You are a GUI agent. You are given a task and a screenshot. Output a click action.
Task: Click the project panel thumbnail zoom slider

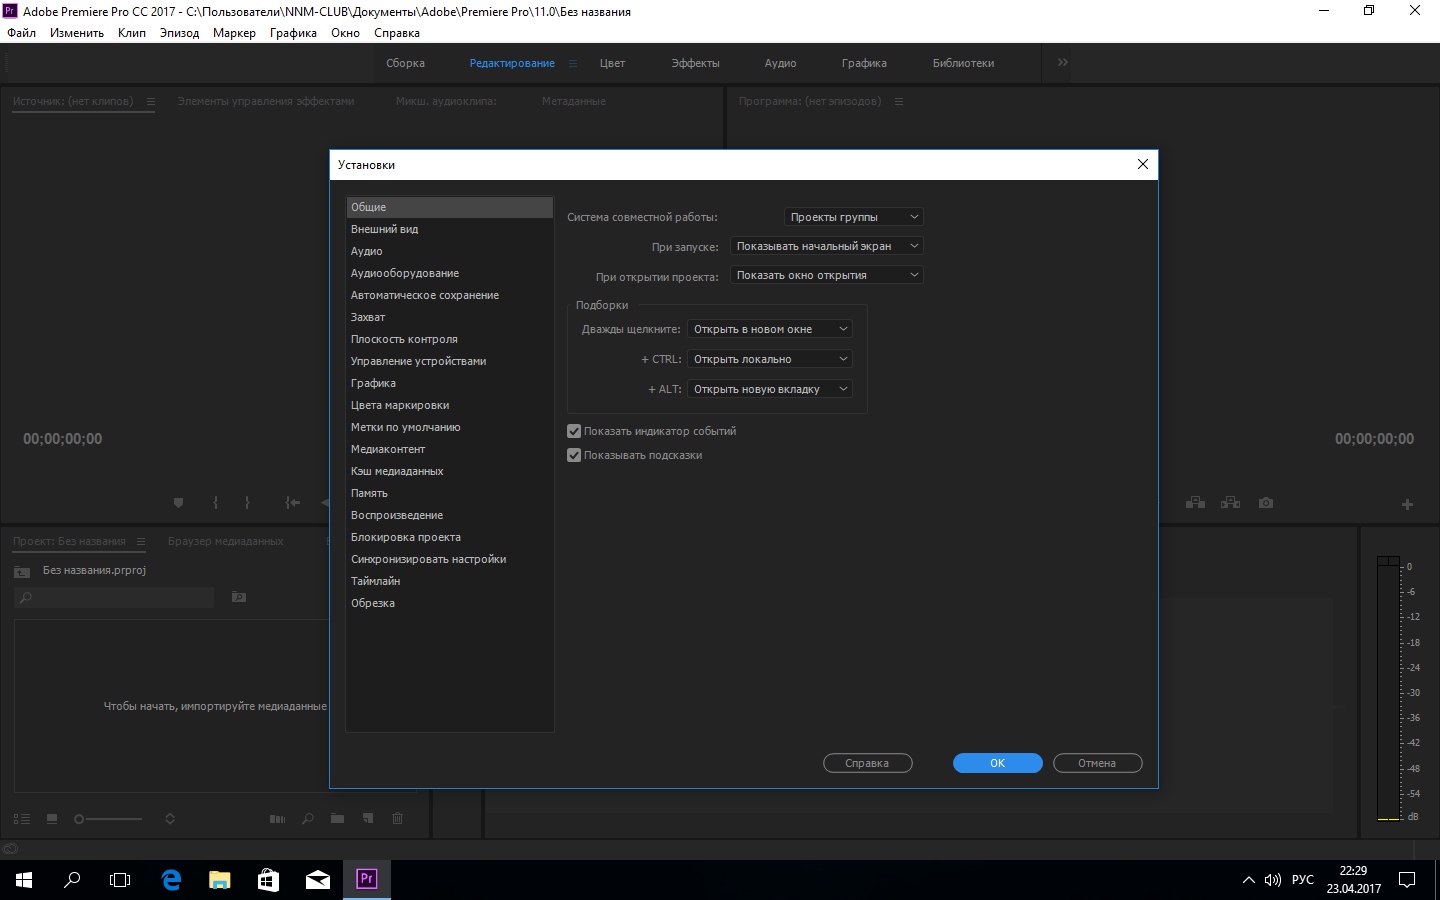pyautogui.click(x=110, y=819)
